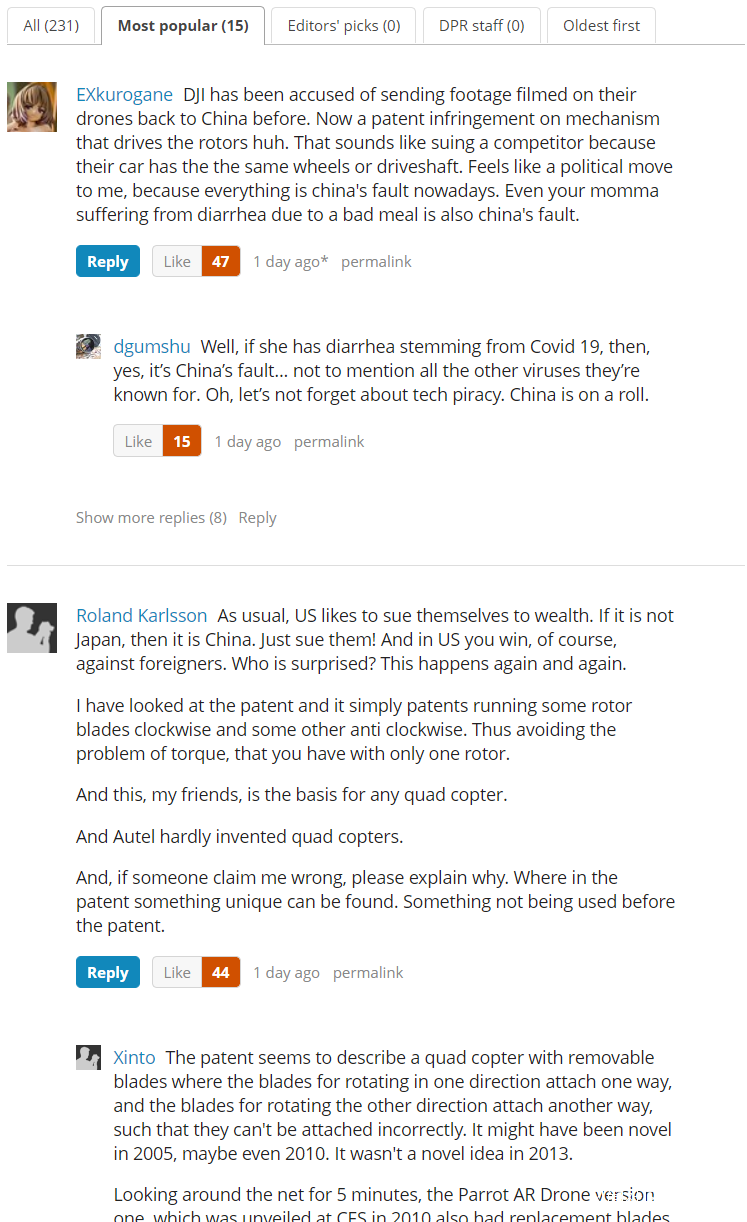The image size is (747, 1222).
Task: Open permalink for EXkurogane's comment
Action: [x=376, y=262]
